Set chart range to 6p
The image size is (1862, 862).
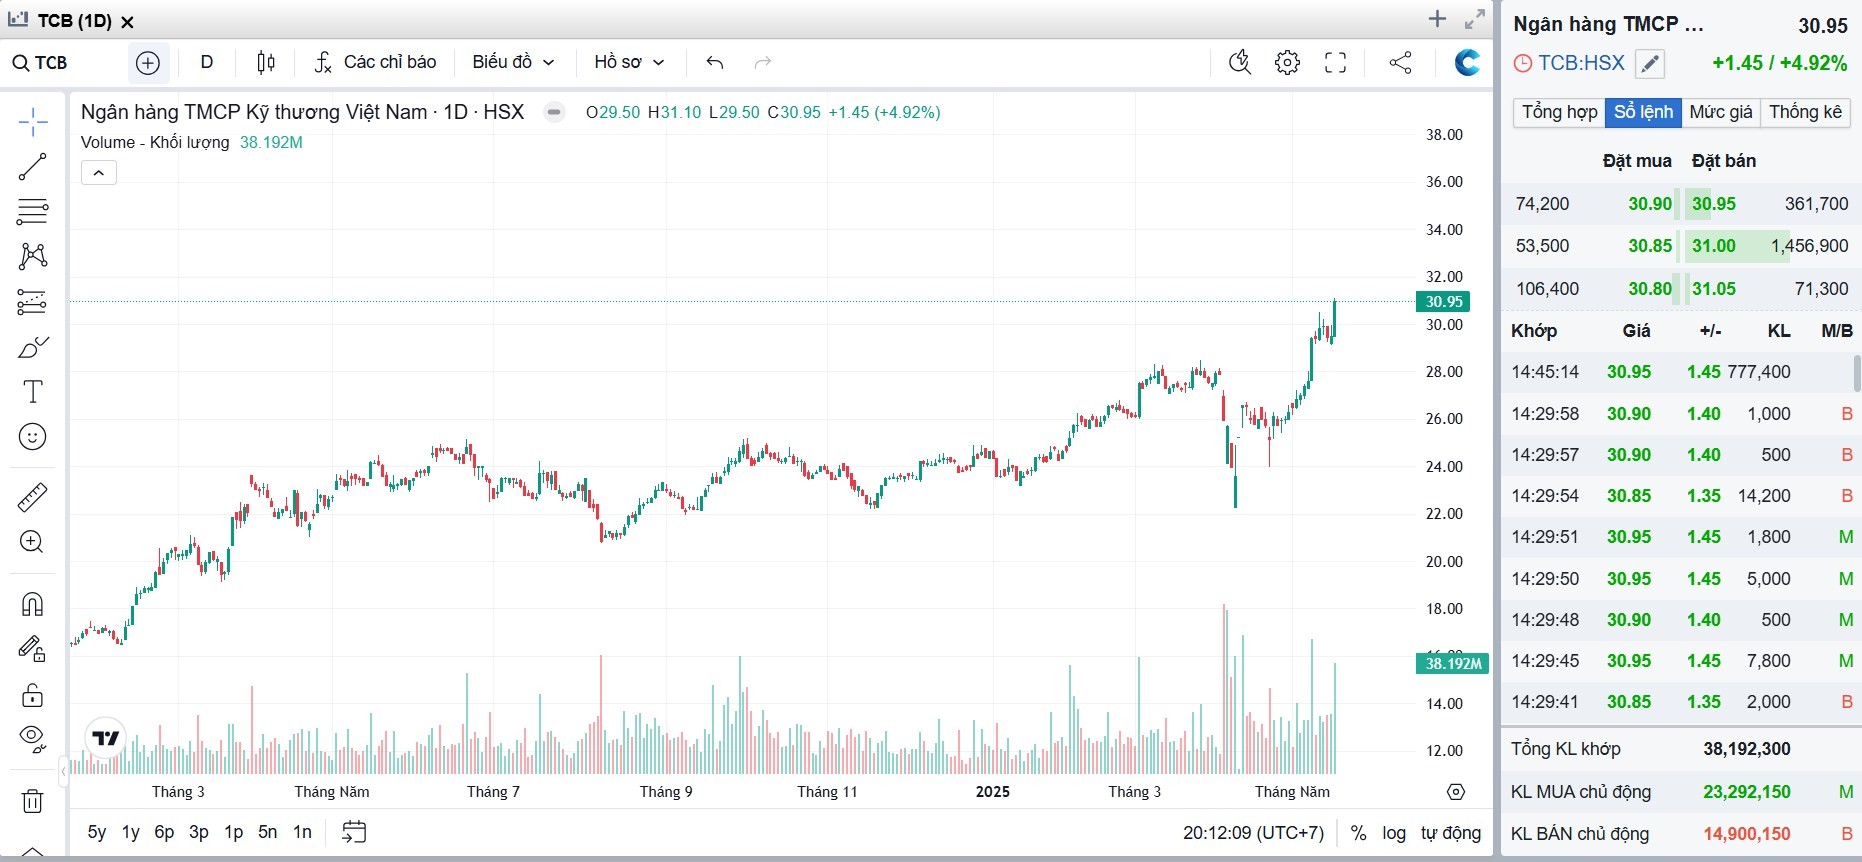coord(164,832)
